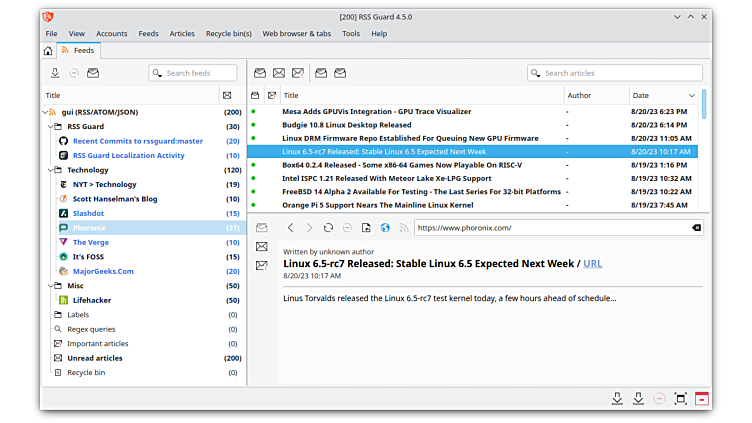Click the fullscreen icon in the status bar
The height and width of the screenshot is (423, 752).
coord(680,398)
